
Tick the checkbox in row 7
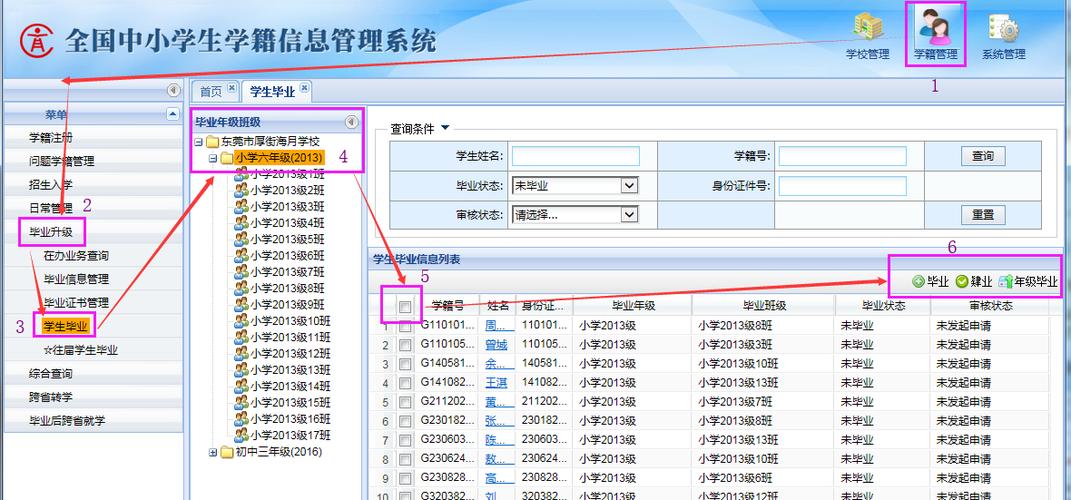(x=405, y=441)
